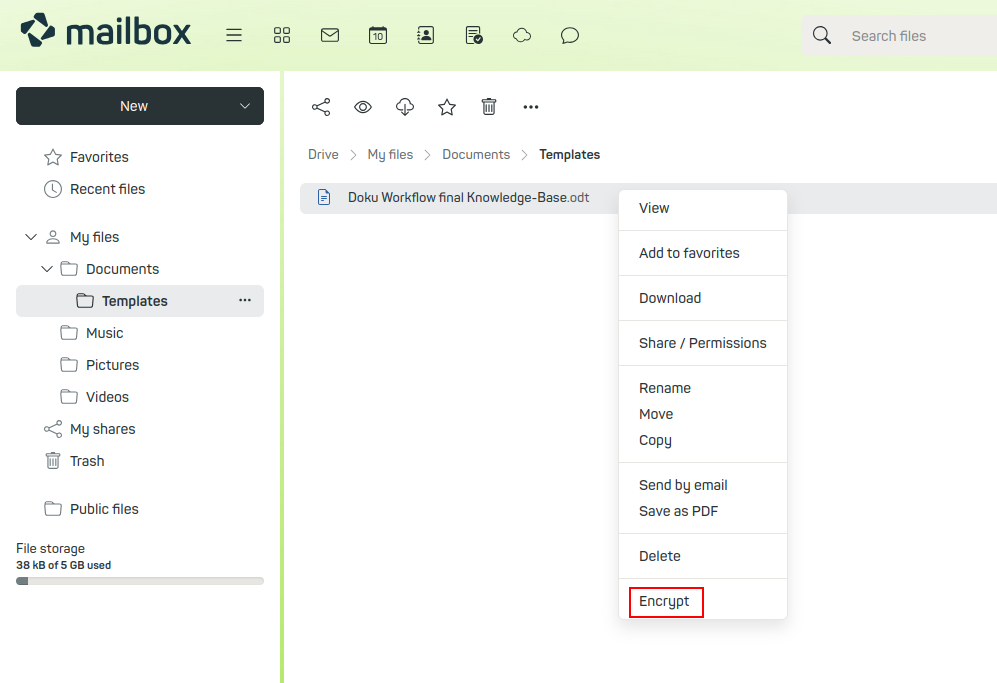
Task: Open the Tasks icon in the navigation bar
Action: pyautogui.click(x=473, y=35)
